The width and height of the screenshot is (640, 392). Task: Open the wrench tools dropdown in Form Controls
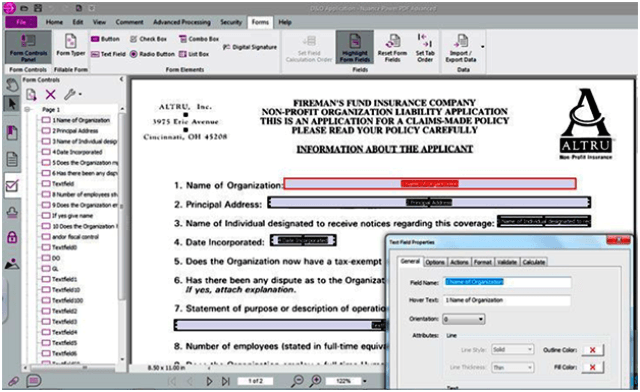[72, 95]
